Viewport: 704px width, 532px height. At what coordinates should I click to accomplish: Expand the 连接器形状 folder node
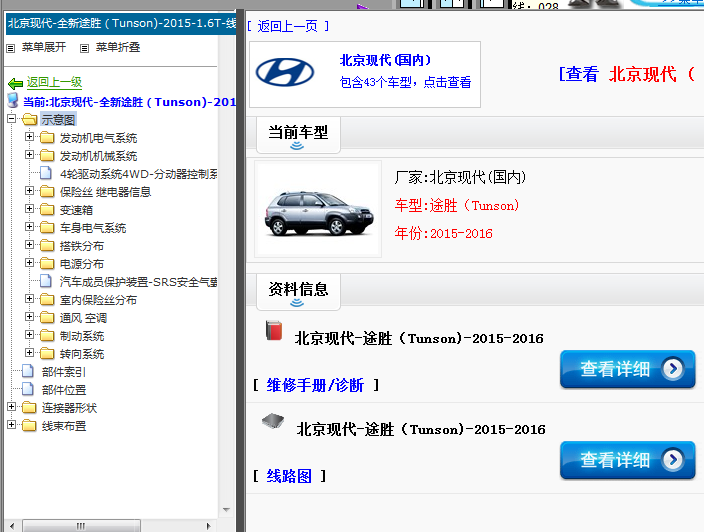12,408
